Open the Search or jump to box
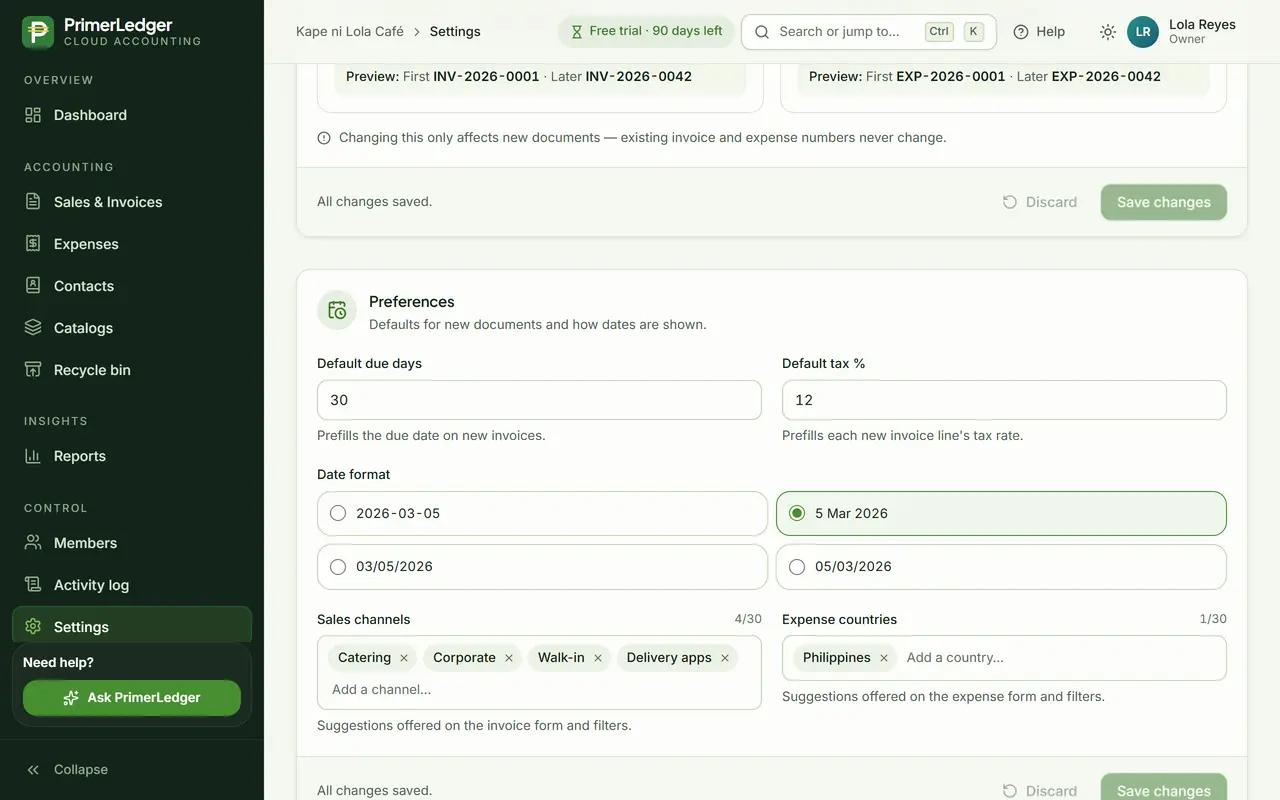This screenshot has height=800, width=1280. click(x=869, y=32)
